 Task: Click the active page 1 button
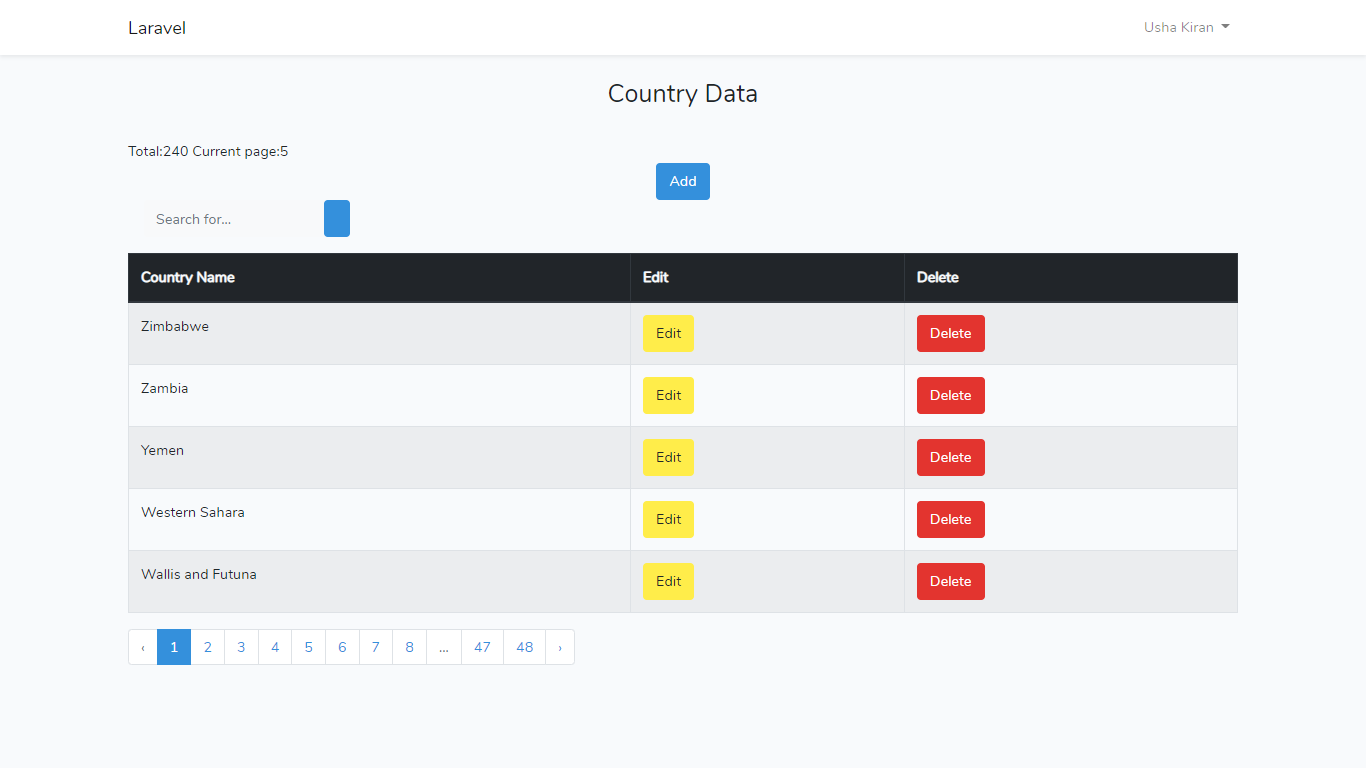[174, 647]
